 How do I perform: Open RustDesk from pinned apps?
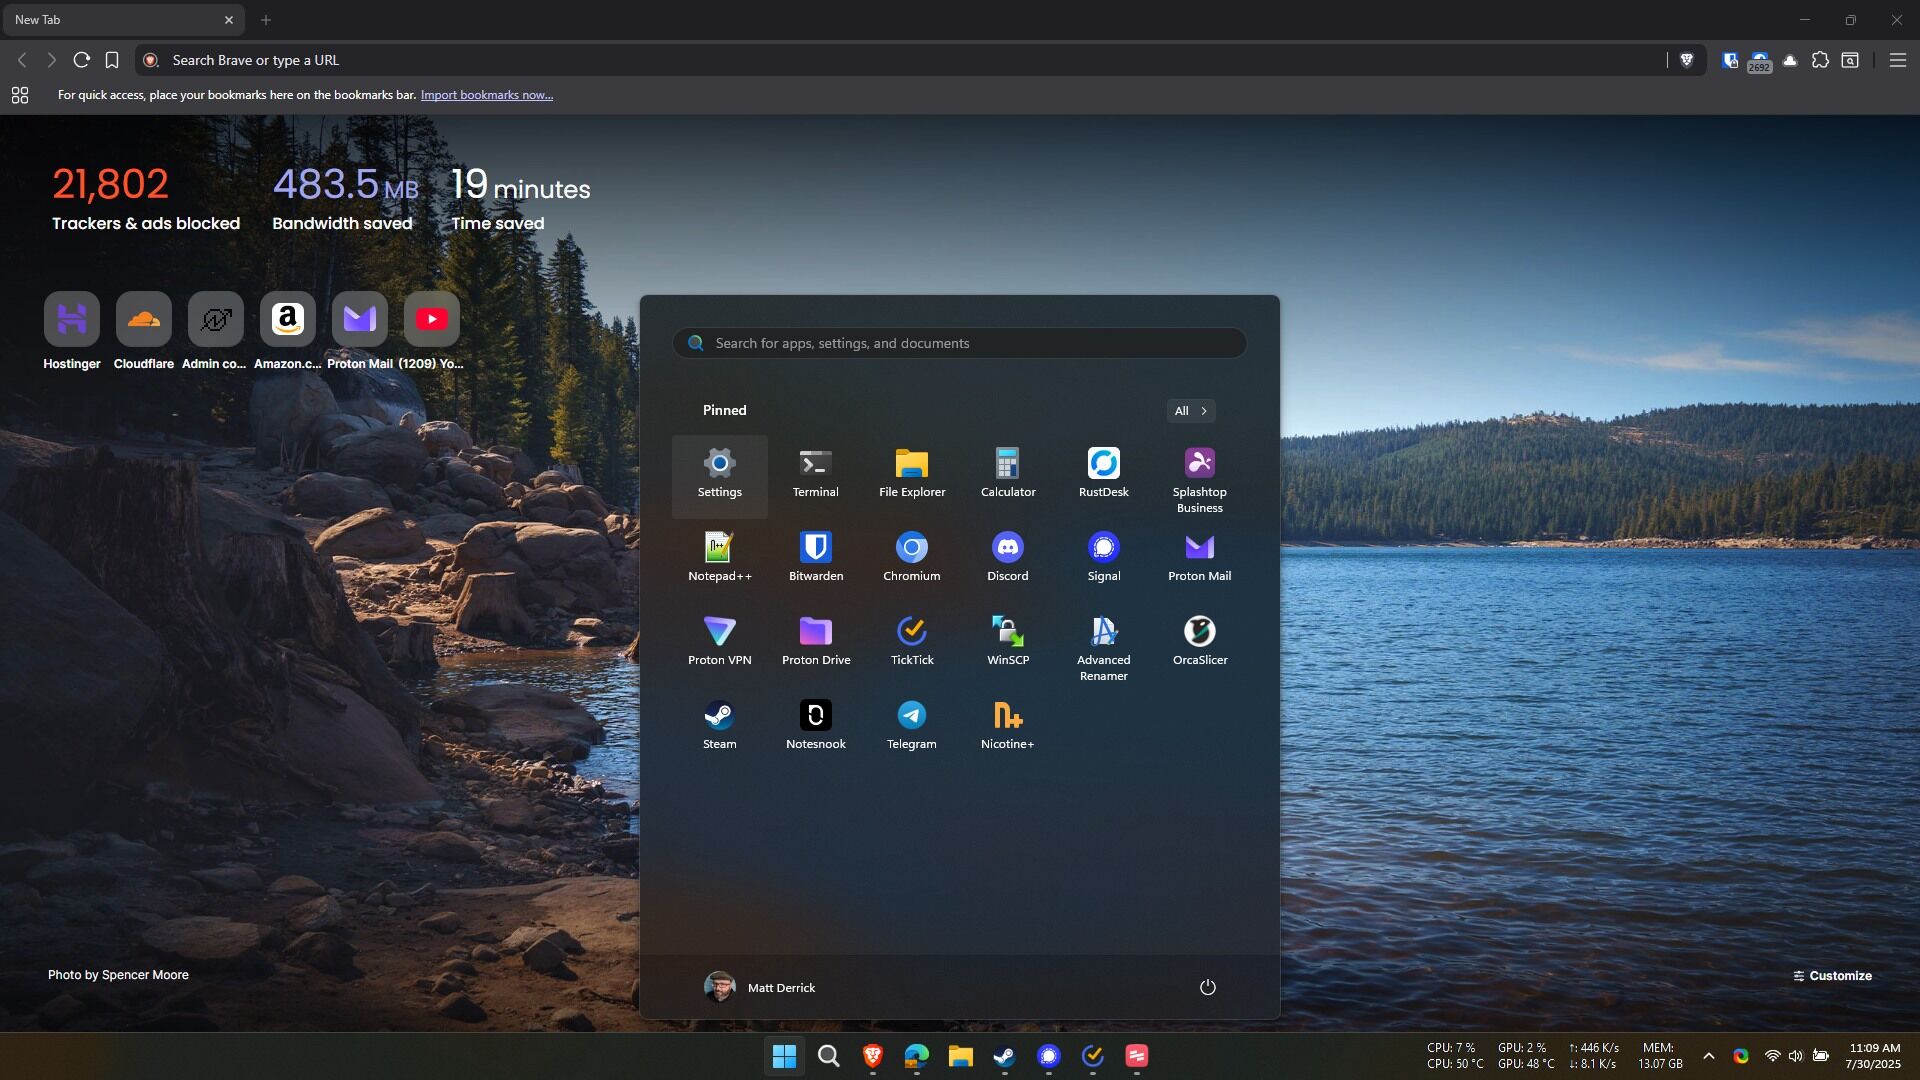pyautogui.click(x=1103, y=472)
